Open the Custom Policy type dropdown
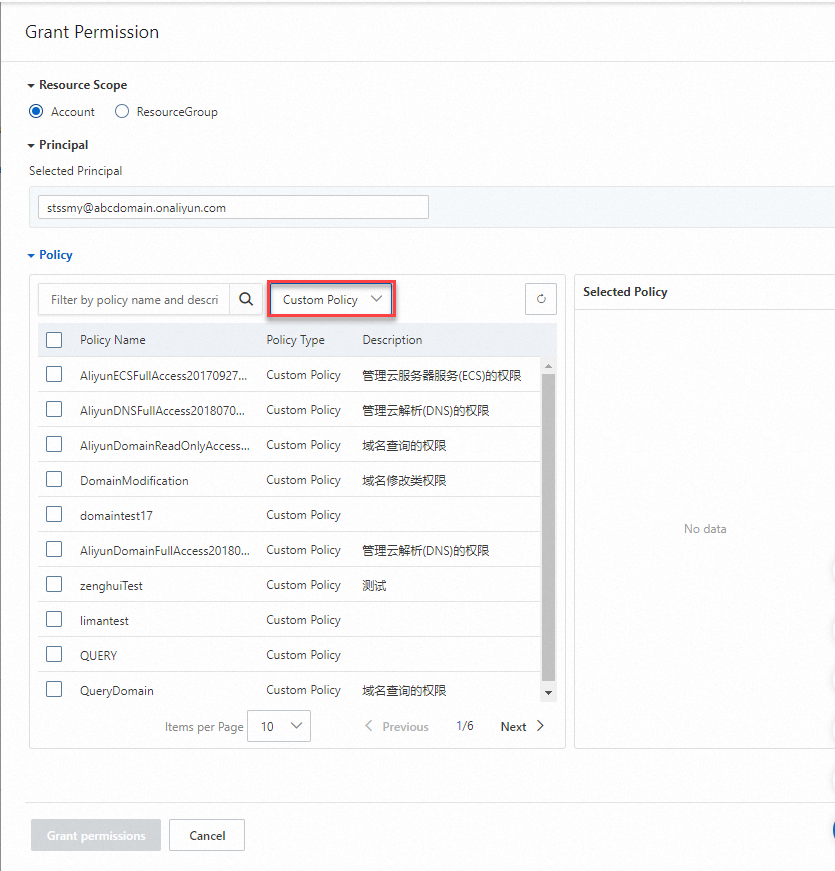The width and height of the screenshot is (835, 871). point(331,299)
